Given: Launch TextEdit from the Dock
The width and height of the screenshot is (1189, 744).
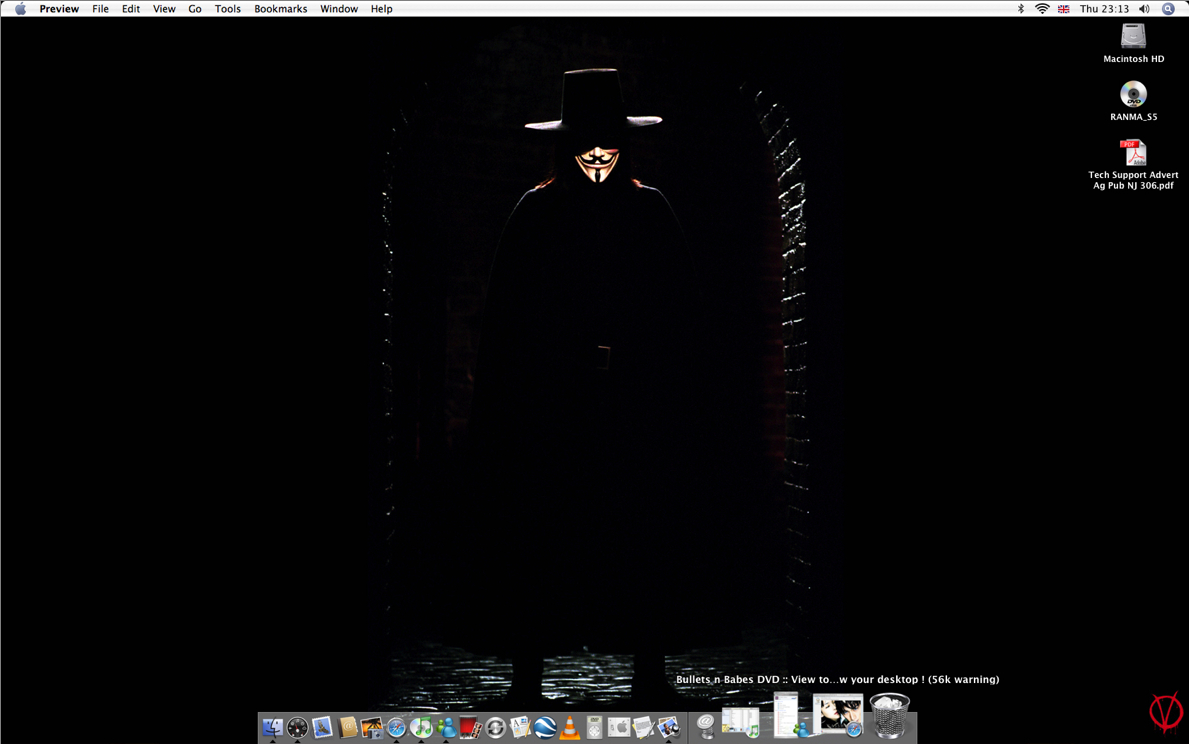Looking at the screenshot, I should [x=643, y=727].
